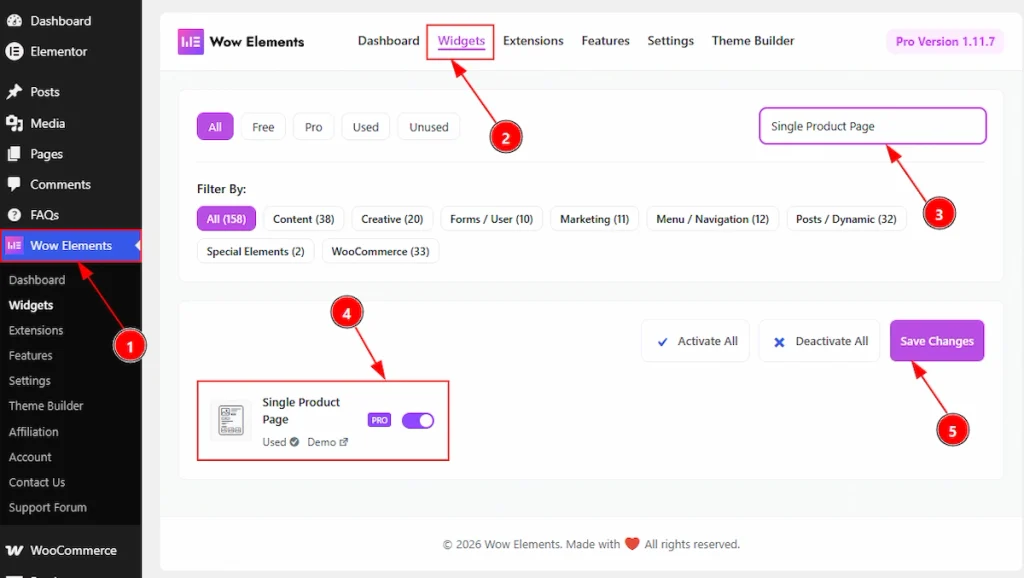Click the WooCommerce logo icon in sidebar
Image resolution: width=1024 pixels, height=578 pixels.
[x=14, y=551]
